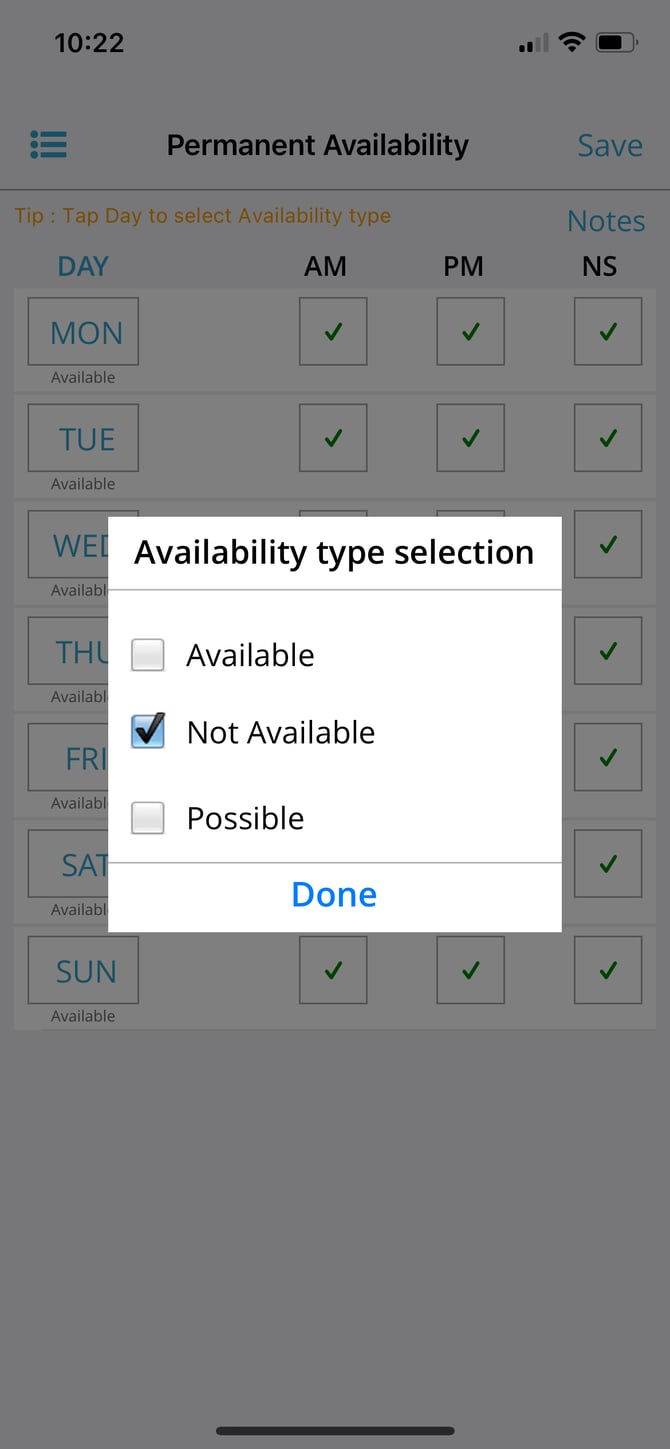This screenshot has height=1449, width=670.
Task: Select the MON day button
Action: click(83, 331)
